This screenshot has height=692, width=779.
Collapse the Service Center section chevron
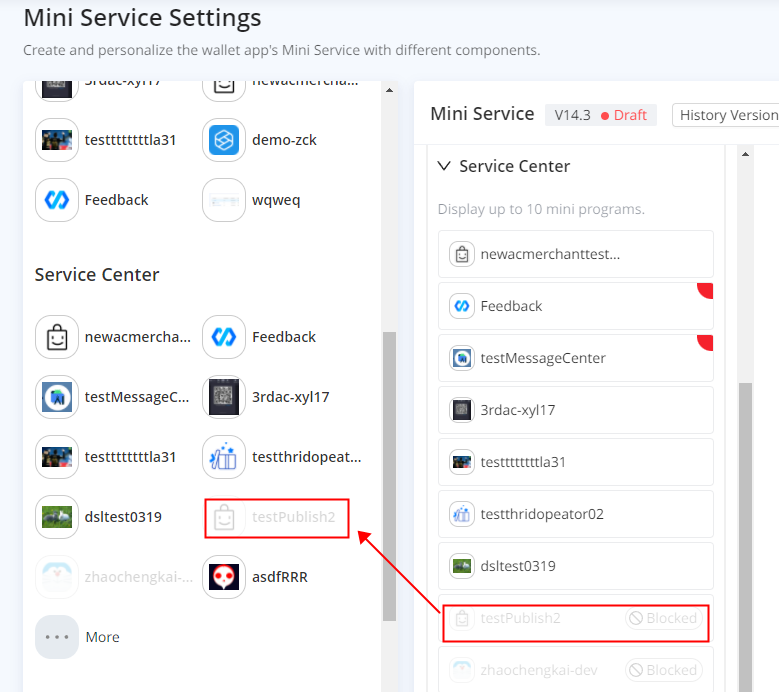pyautogui.click(x=444, y=167)
